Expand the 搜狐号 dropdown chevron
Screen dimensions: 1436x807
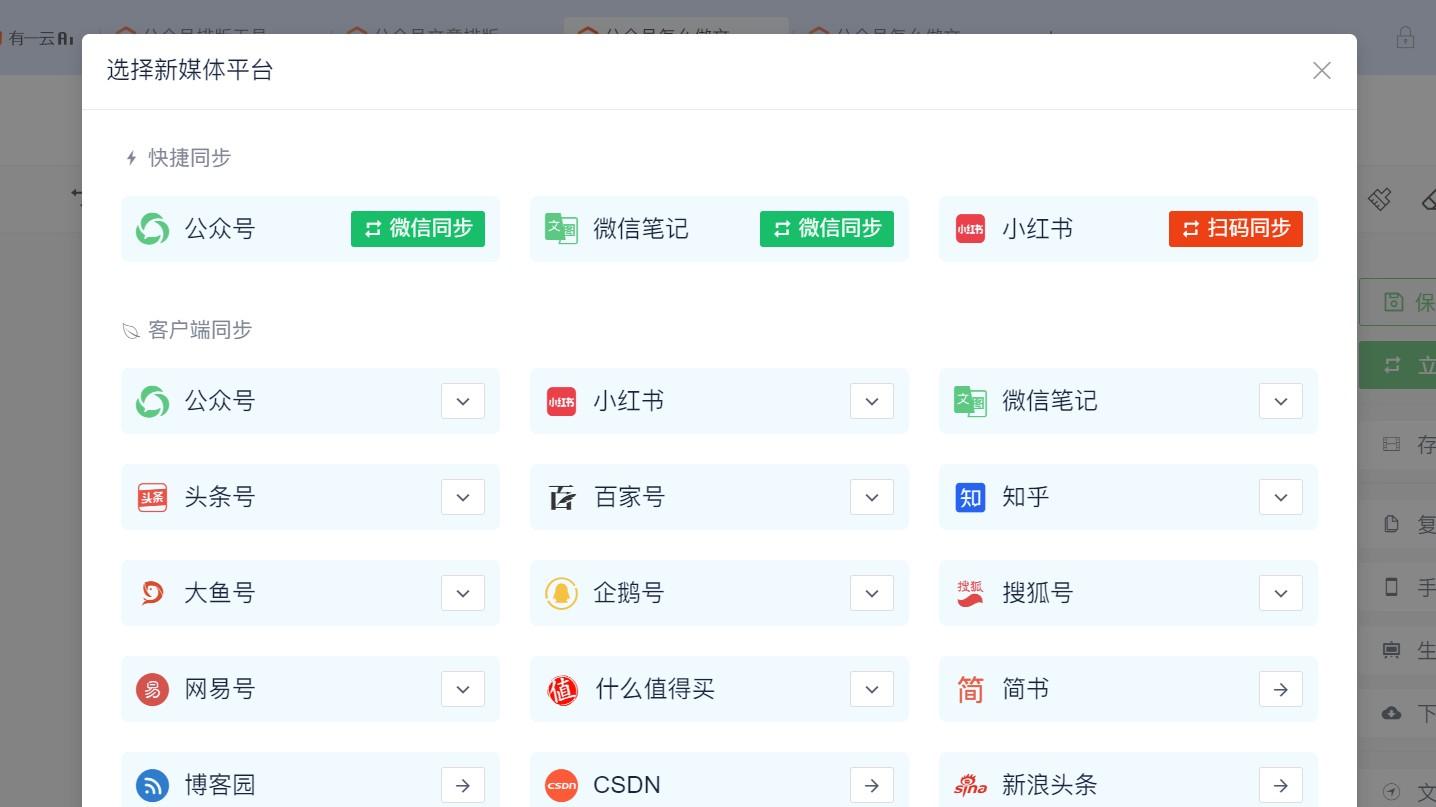pos(1281,593)
